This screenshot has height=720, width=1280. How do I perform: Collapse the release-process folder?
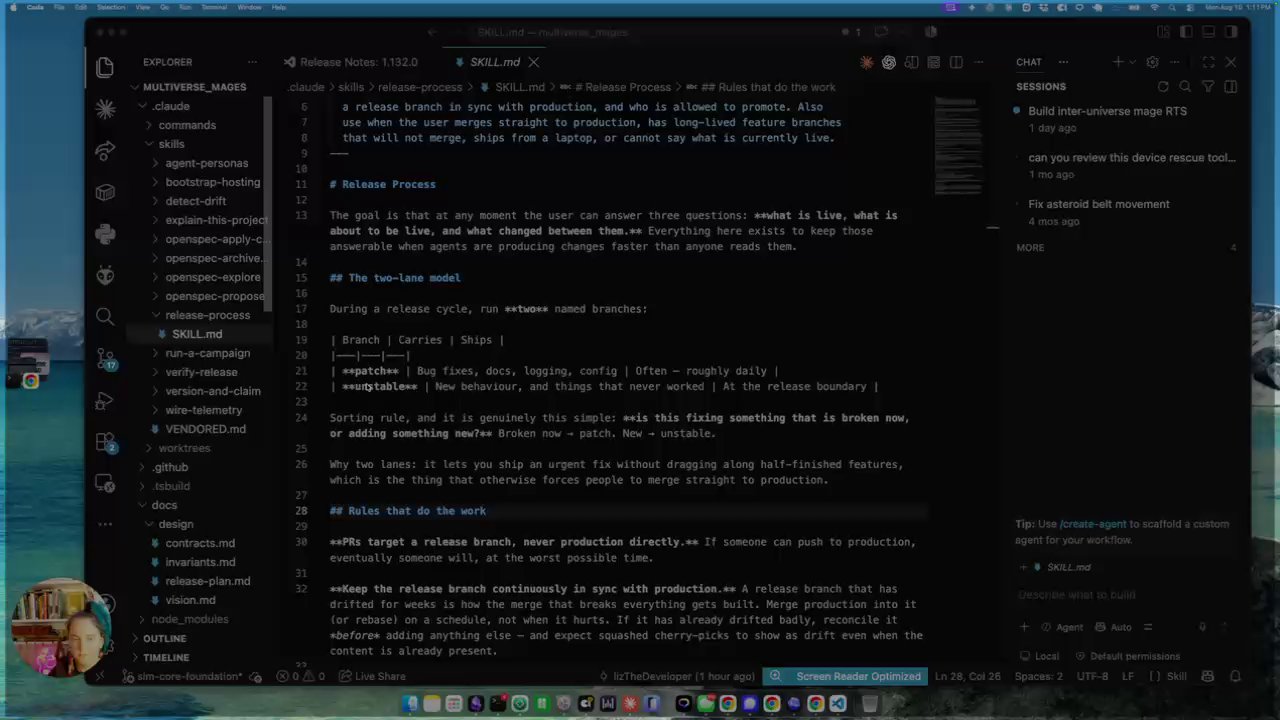(x=207, y=315)
